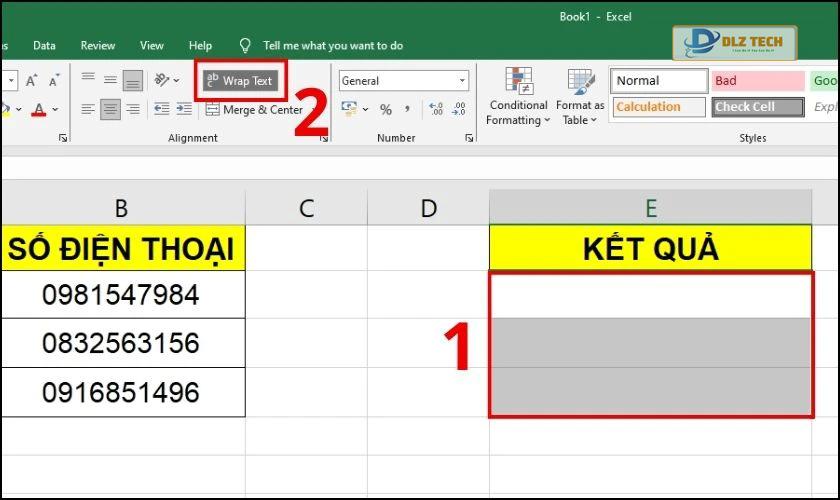Select column C header
The image size is (840, 500).
click(x=306, y=208)
